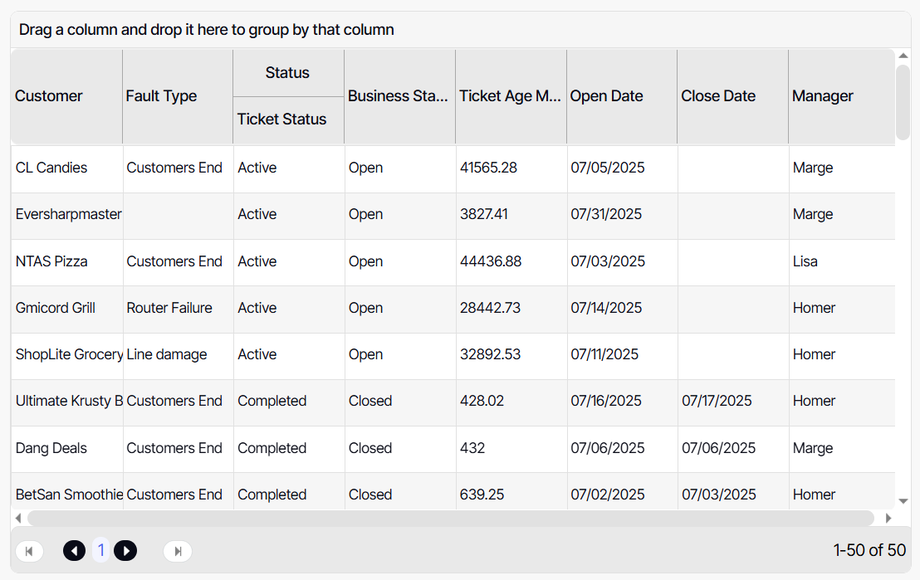Click the horizontal scrollbar track

(450, 518)
